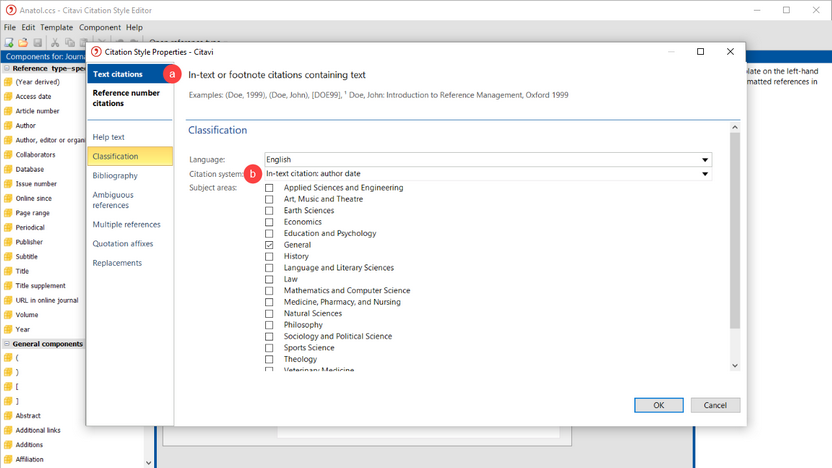
Task: Enable the Philosophy subject area
Action: [x=270, y=325]
